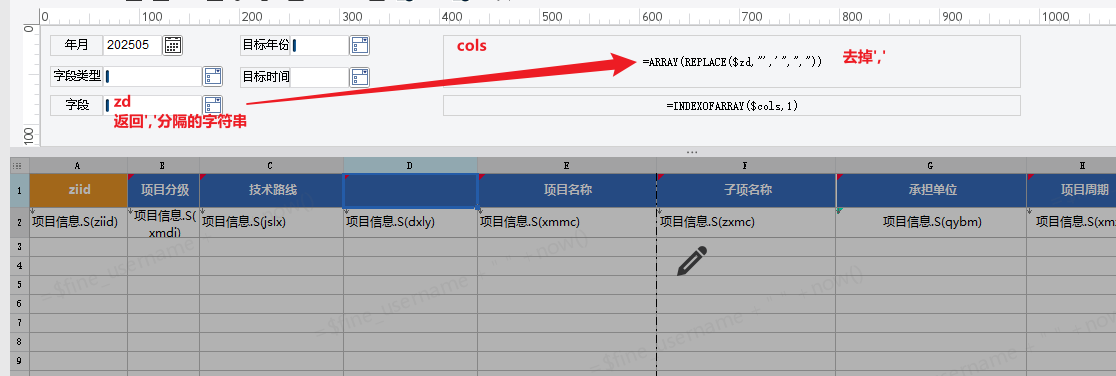Click the 目标时间 input box
1116x376 pixels.
320,76
